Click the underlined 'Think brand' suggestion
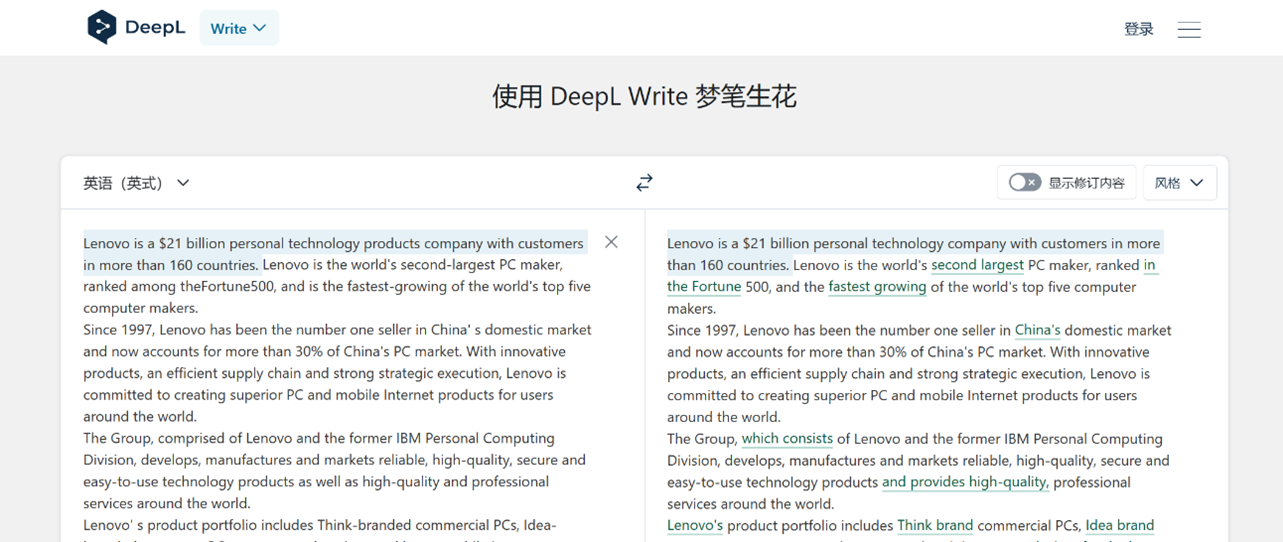Image resolution: width=1283 pixels, height=542 pixels. coord(935,525)
